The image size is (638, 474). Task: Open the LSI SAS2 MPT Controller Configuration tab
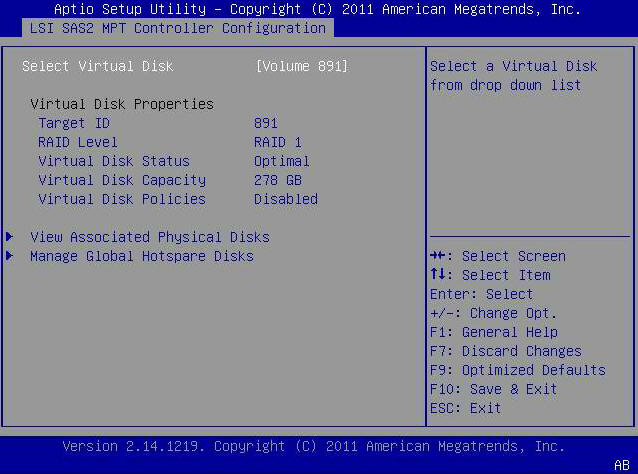click(x=178, y=28)
